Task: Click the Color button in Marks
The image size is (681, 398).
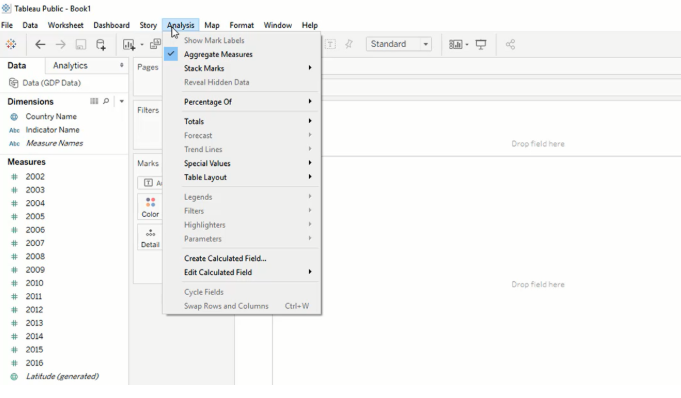Action: 150,207
